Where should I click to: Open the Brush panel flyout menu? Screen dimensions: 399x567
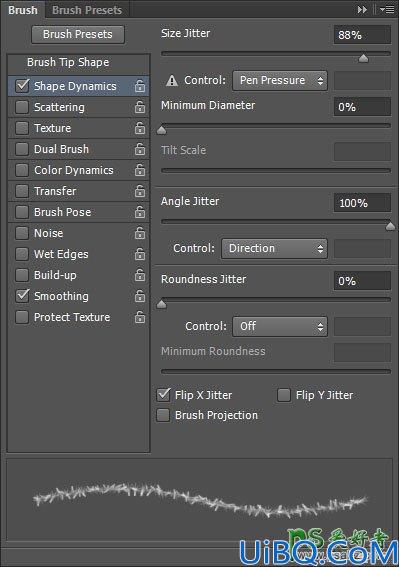pyautogui.click(x=387, y=10)
